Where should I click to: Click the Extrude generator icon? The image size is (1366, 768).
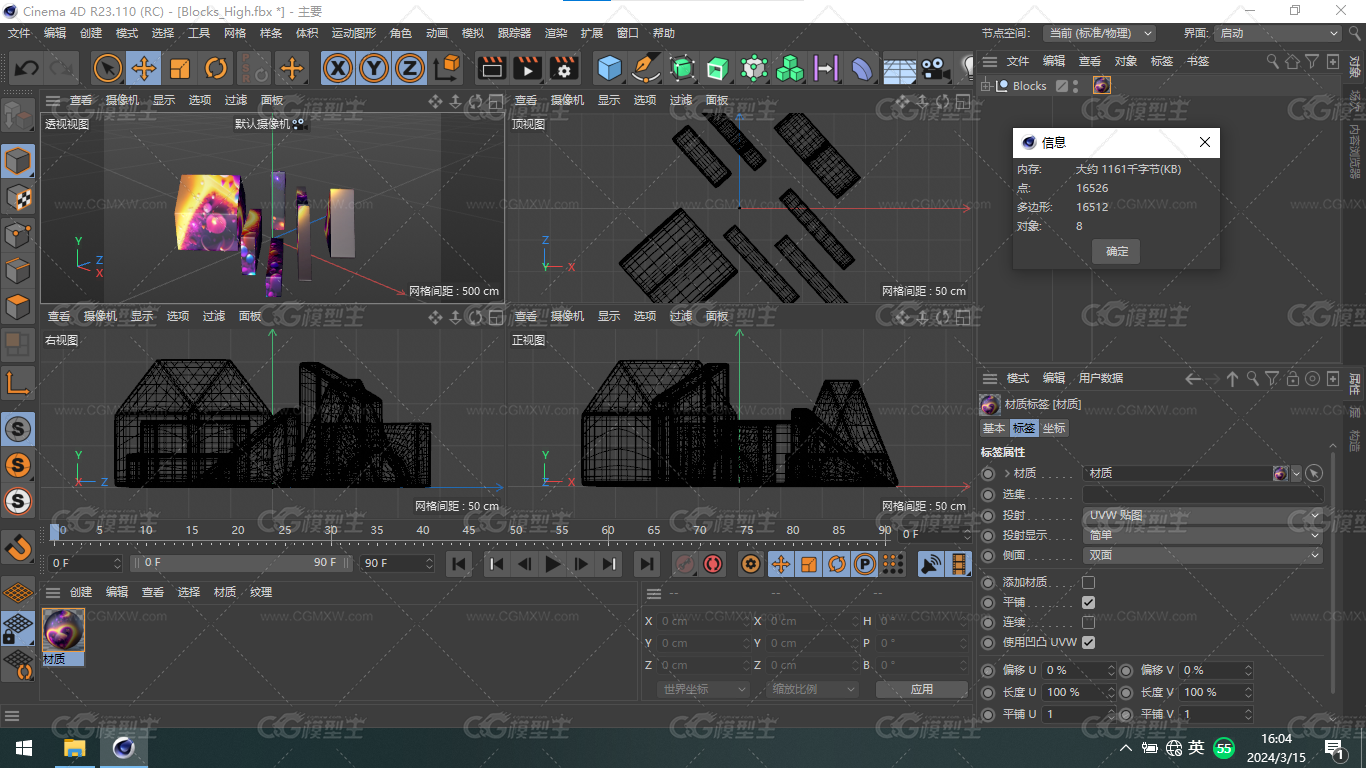717,68
